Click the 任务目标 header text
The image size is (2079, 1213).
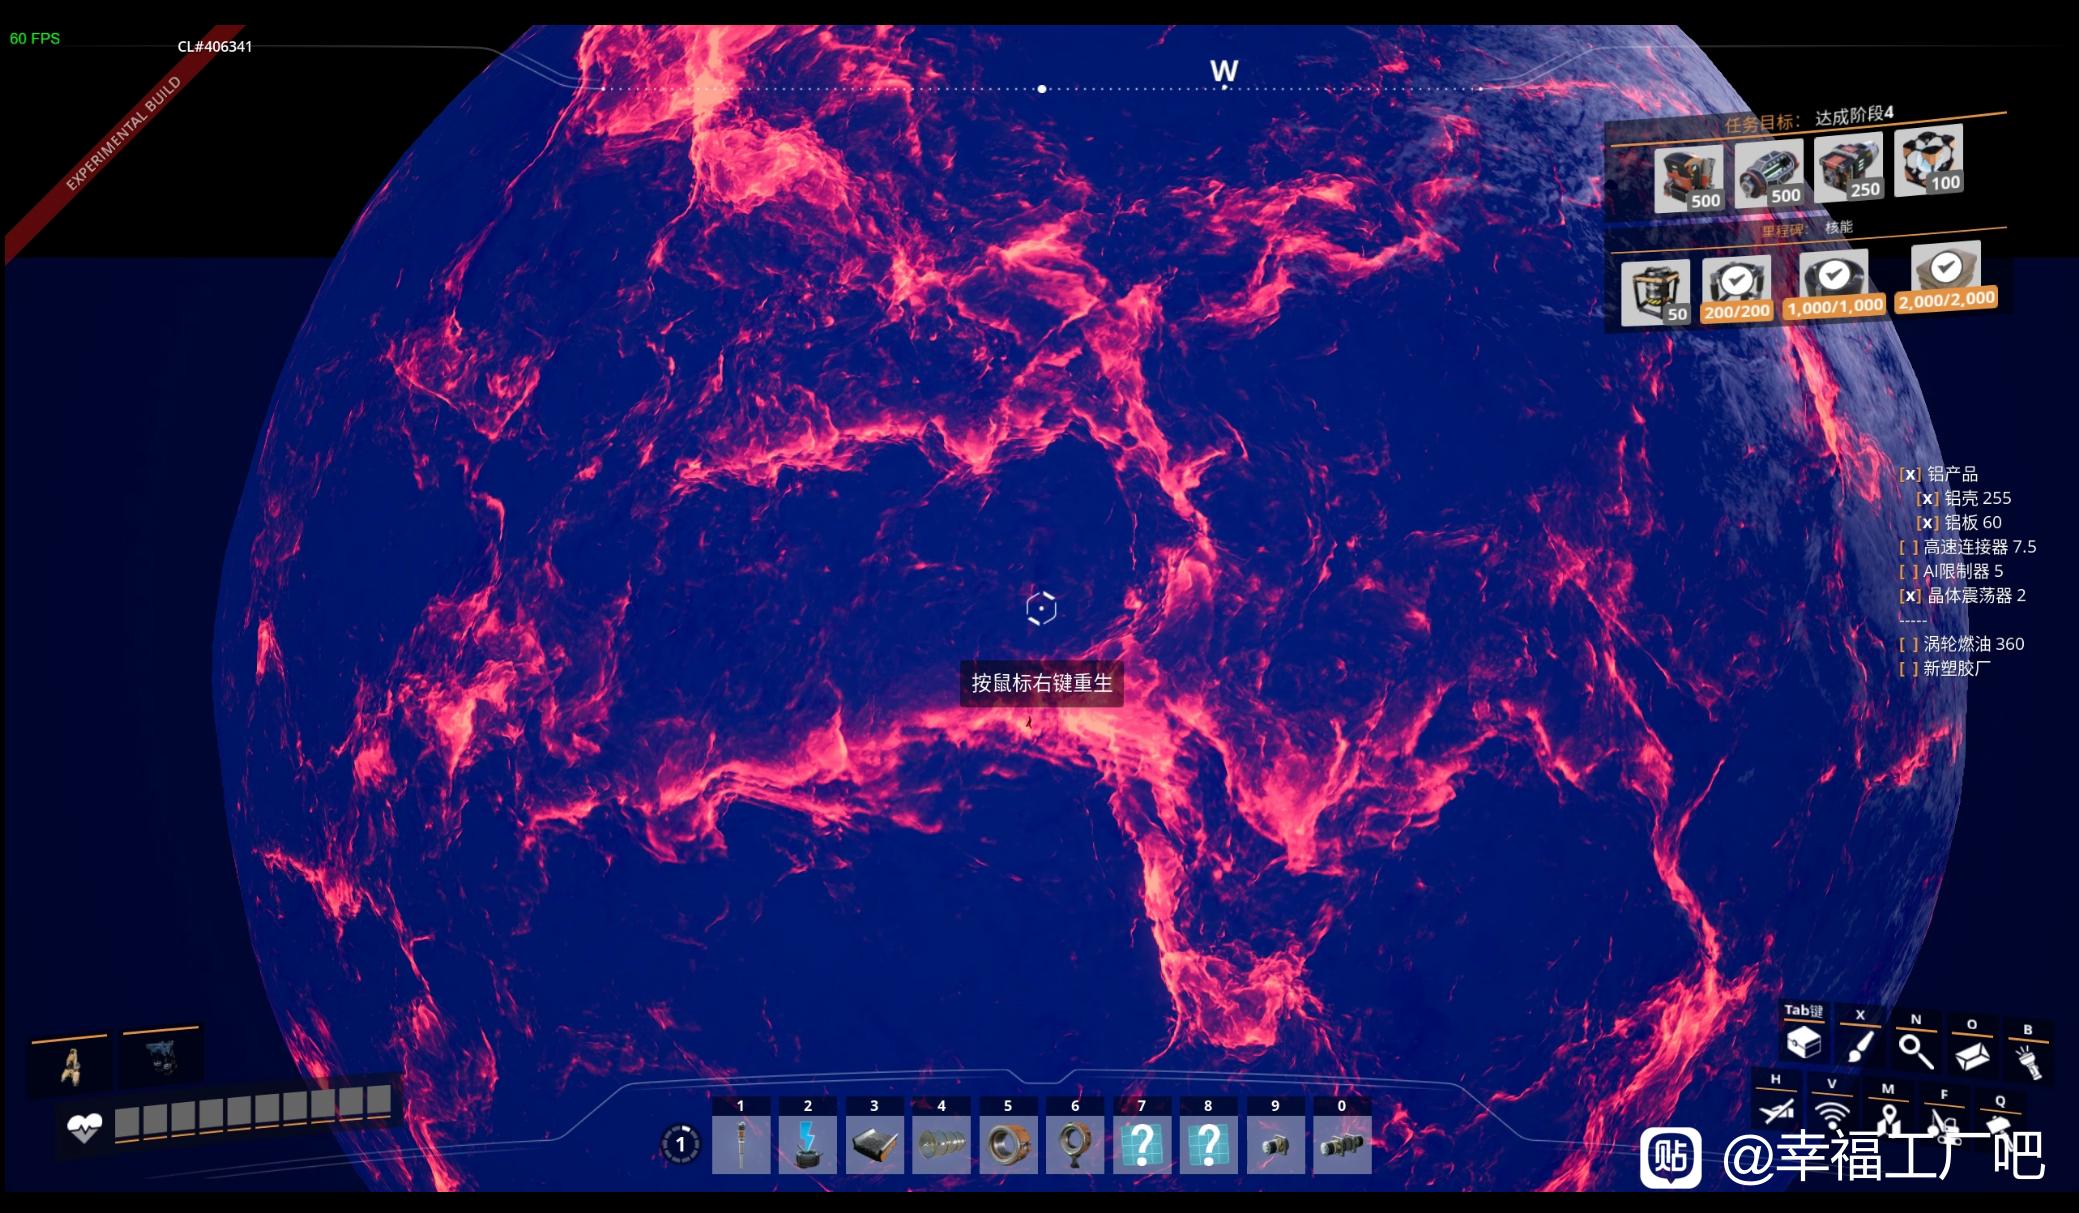pyautogui.click(x=1762, y=123)
